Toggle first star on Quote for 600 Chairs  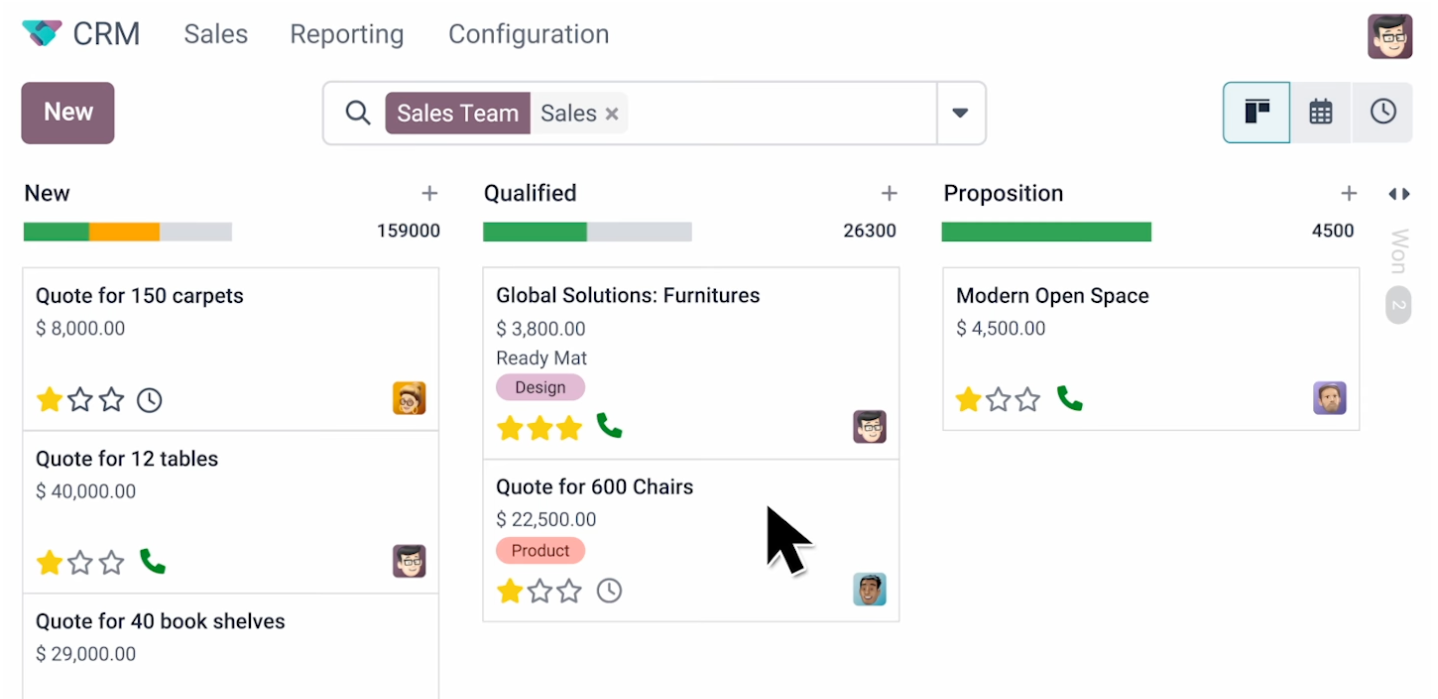coord(510,591)
